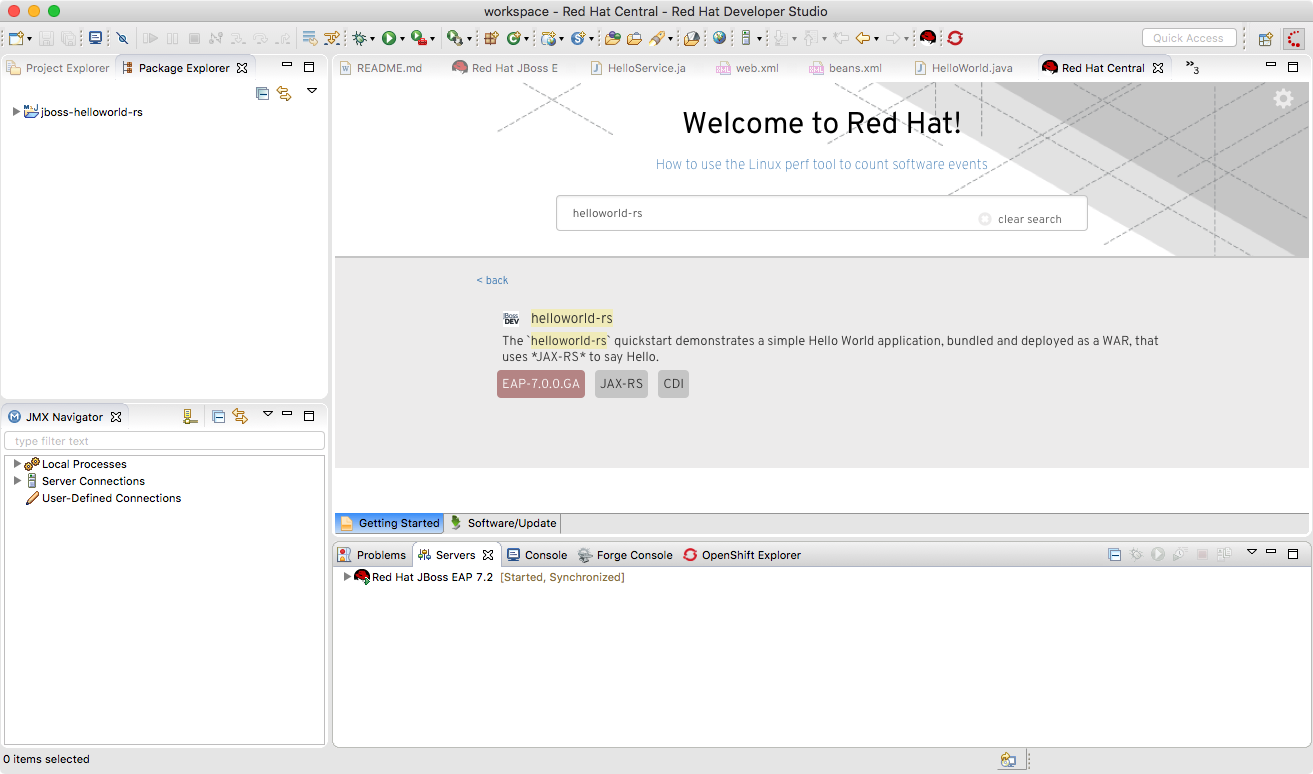The image size is (1313, 774).
Task: Toggle Link with Editor in Package Explorer
Action: 284,93
